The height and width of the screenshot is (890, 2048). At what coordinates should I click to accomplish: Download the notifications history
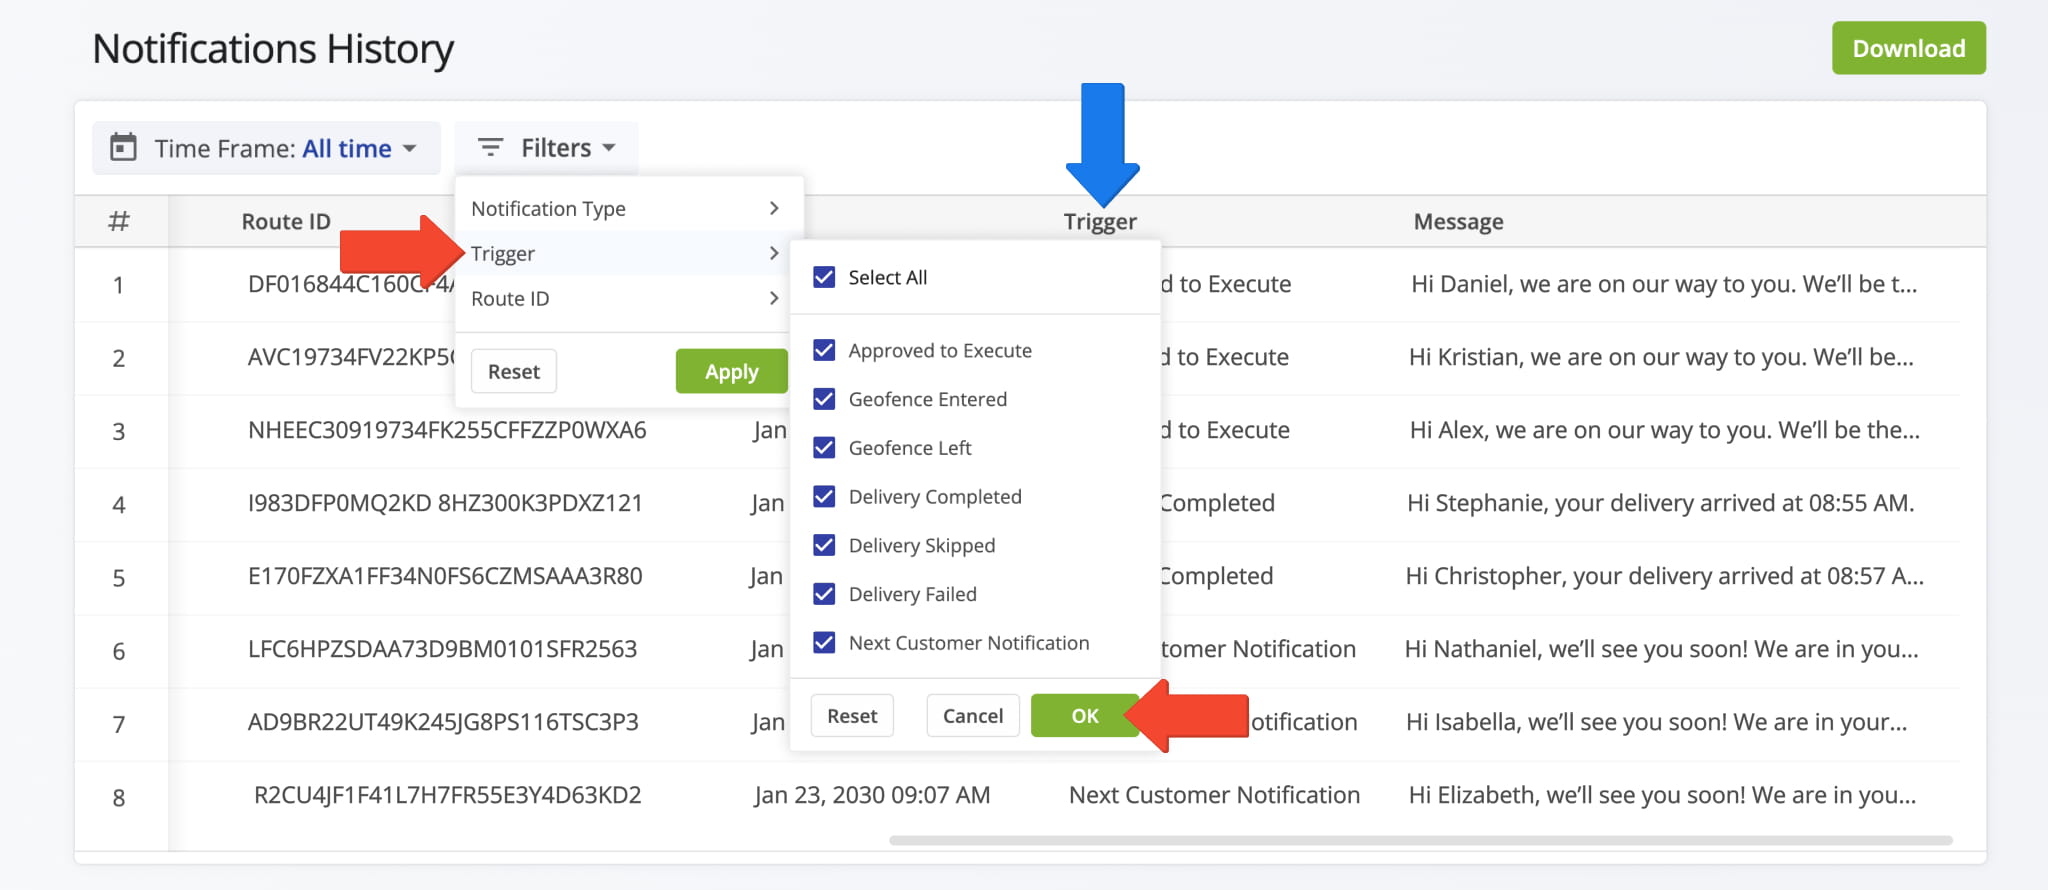[1908, 48]
